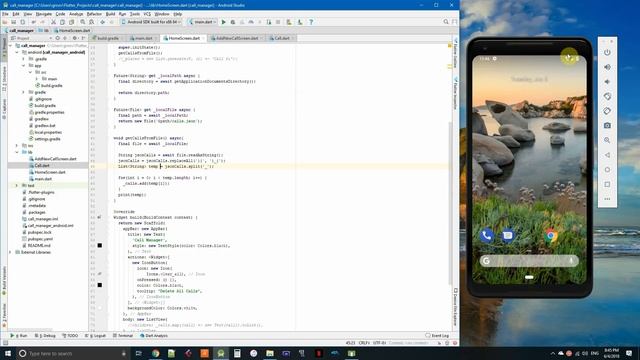Open the Calculator from the Windows taskbar
The image size is (640, 360).
pyautogui.click(x=237, y=353)
